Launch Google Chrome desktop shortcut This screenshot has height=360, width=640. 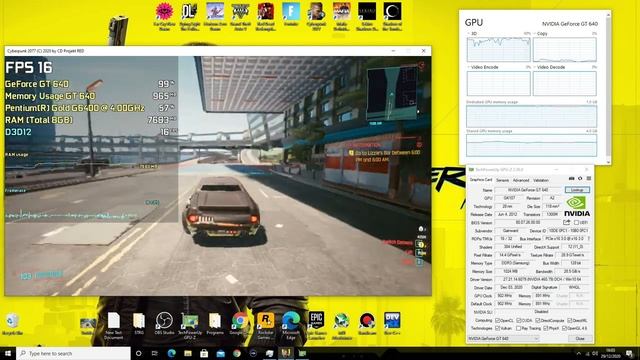click(x=240, y=324)
